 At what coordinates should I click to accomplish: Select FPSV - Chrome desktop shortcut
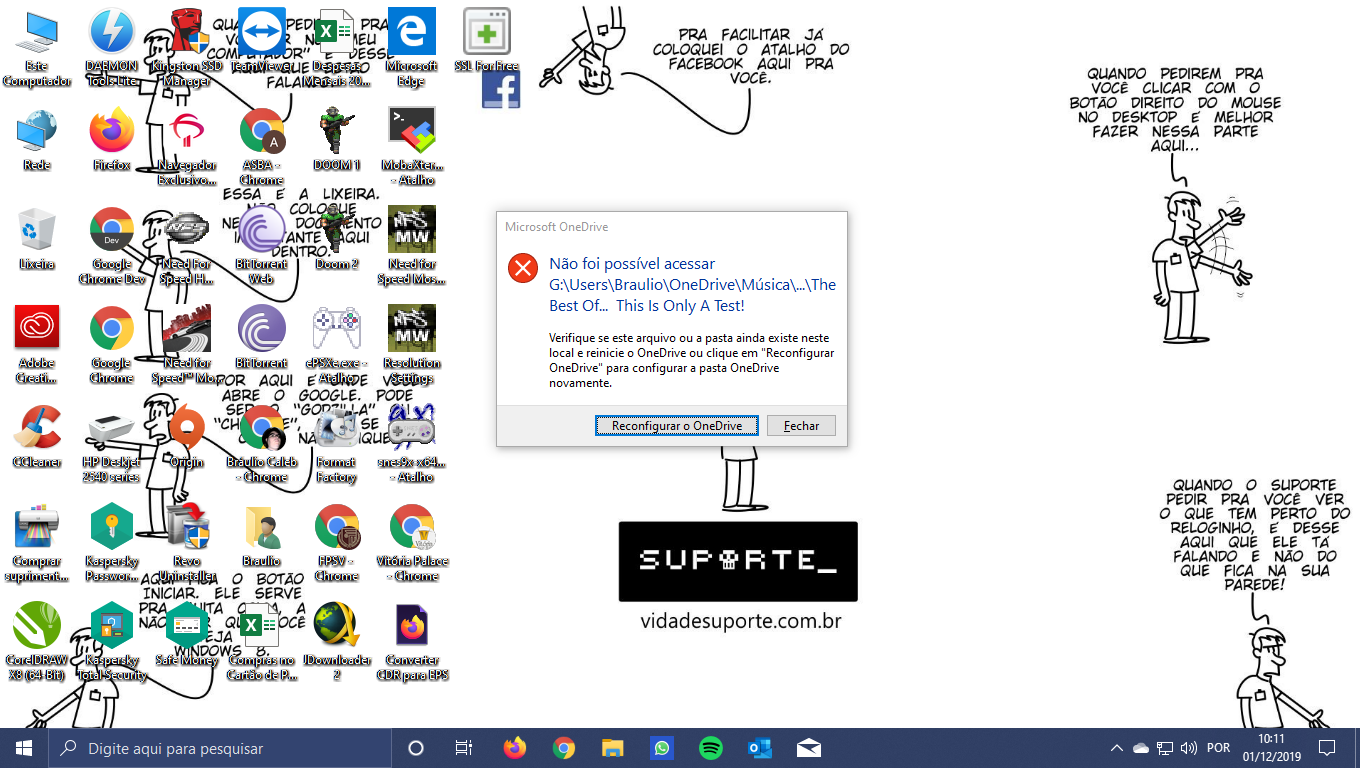click(337, 545)
